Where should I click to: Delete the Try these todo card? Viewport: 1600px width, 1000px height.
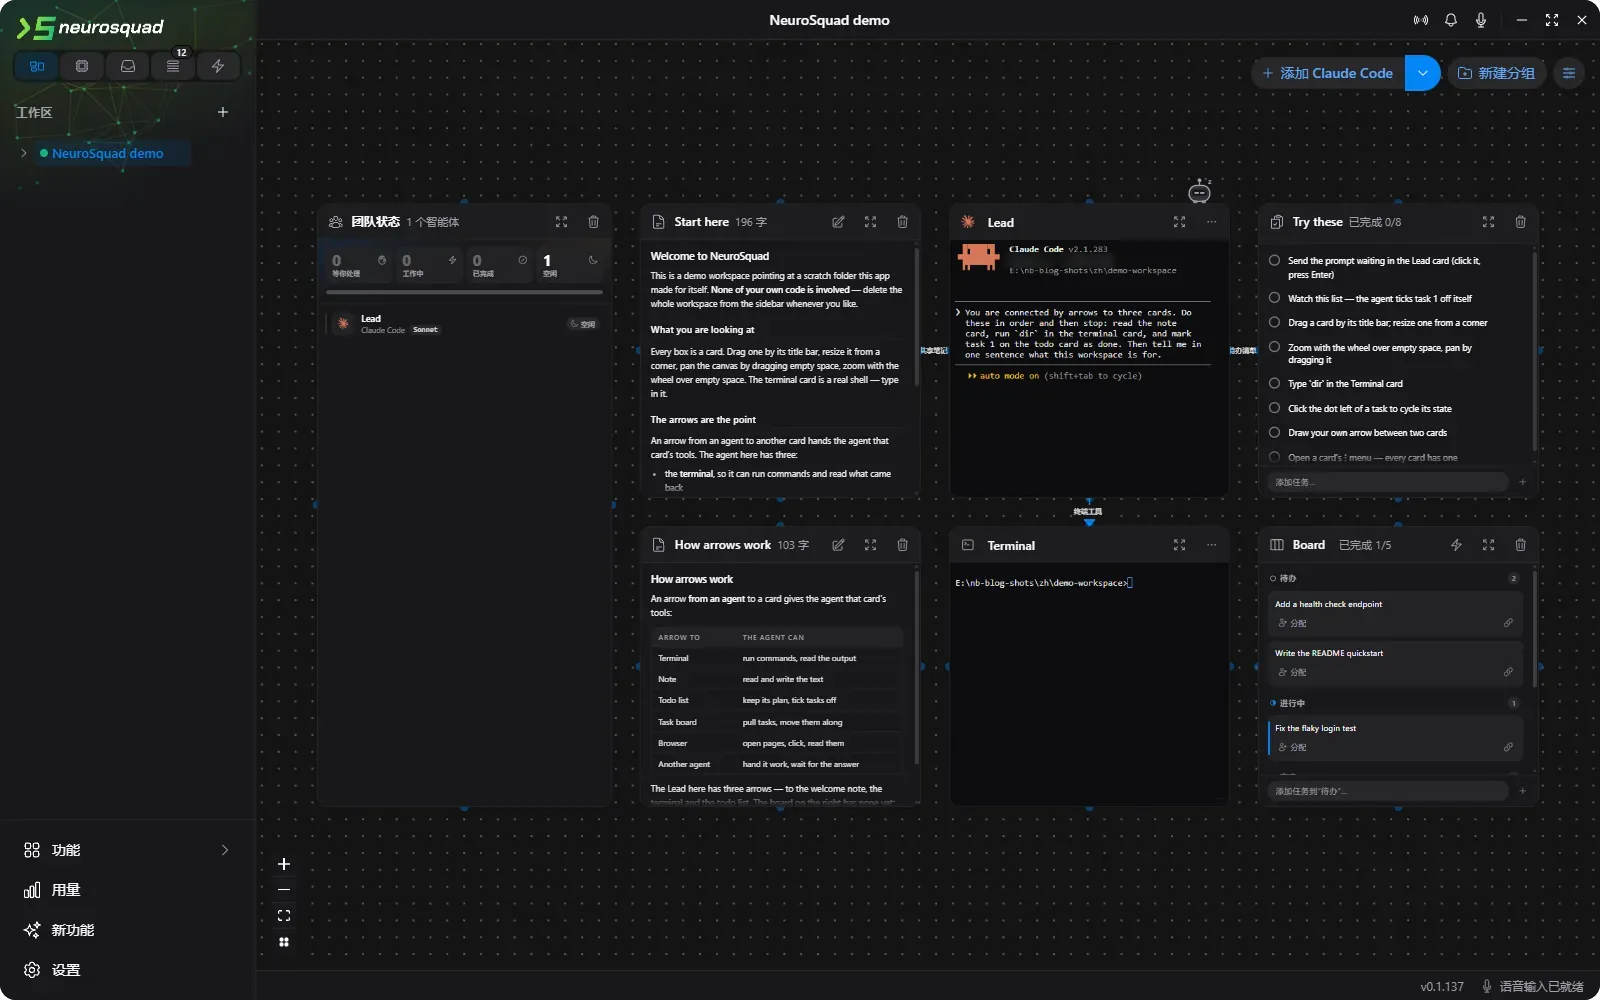point(1520,222)
